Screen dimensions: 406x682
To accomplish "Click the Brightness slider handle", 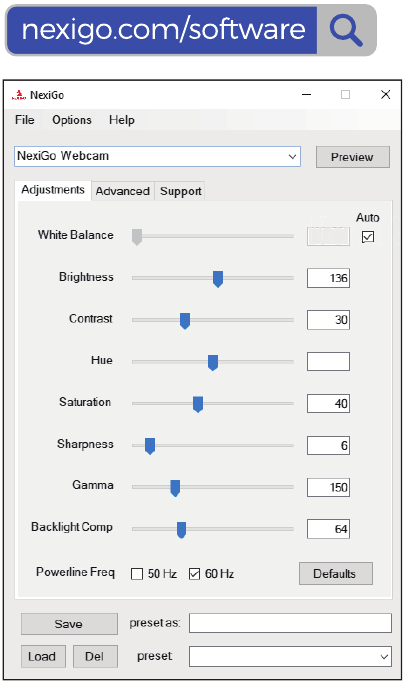I will tap(218, 279).
